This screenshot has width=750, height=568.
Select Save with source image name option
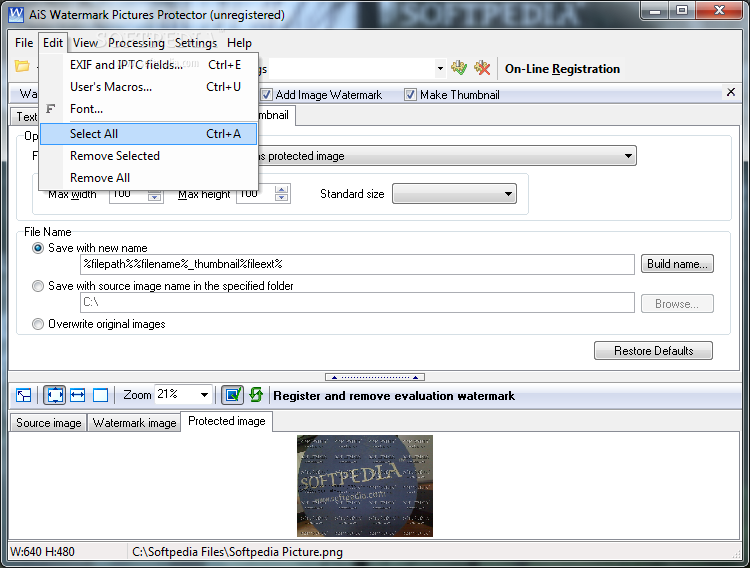click(x=38, y=286)
